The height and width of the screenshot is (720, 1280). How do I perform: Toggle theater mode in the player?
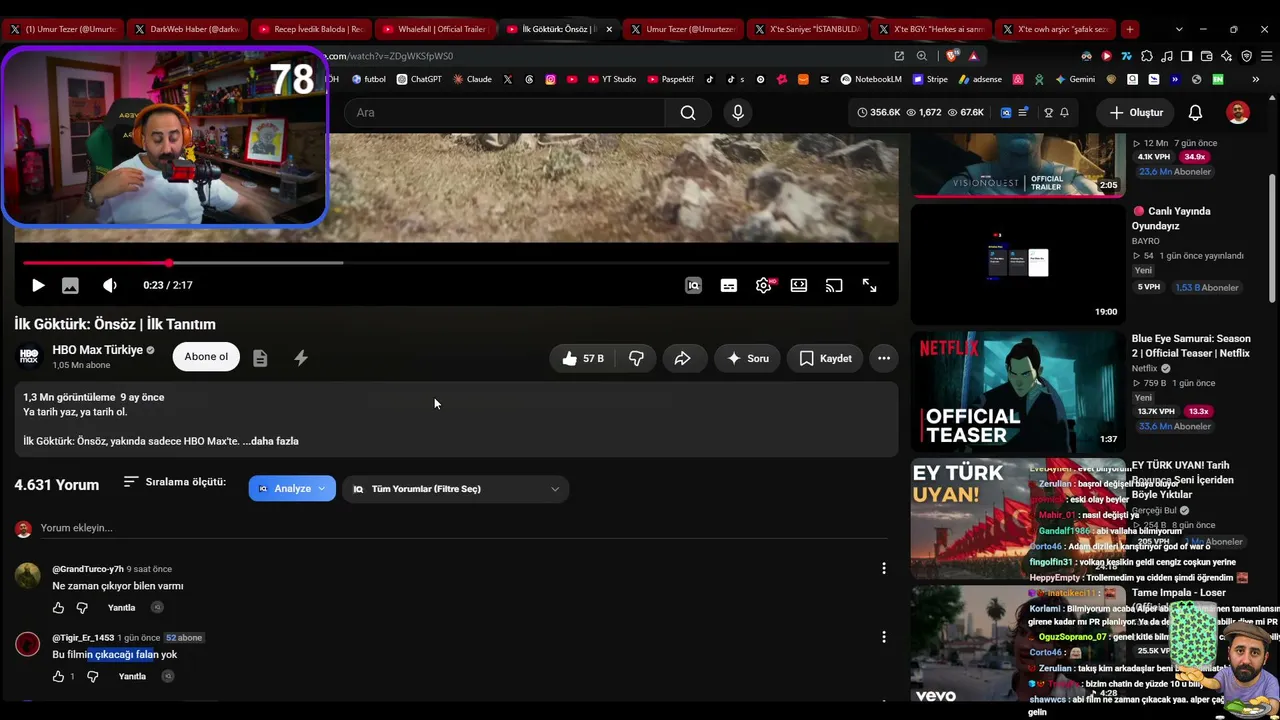point(799,285)
